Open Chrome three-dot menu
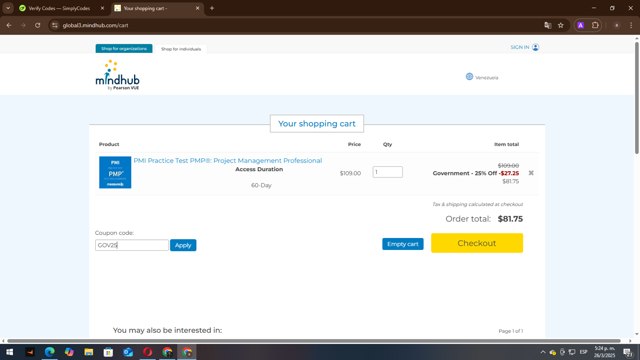The height and width of the screenshot is (360, 640). pyautogui.click(x=631, y=25)
